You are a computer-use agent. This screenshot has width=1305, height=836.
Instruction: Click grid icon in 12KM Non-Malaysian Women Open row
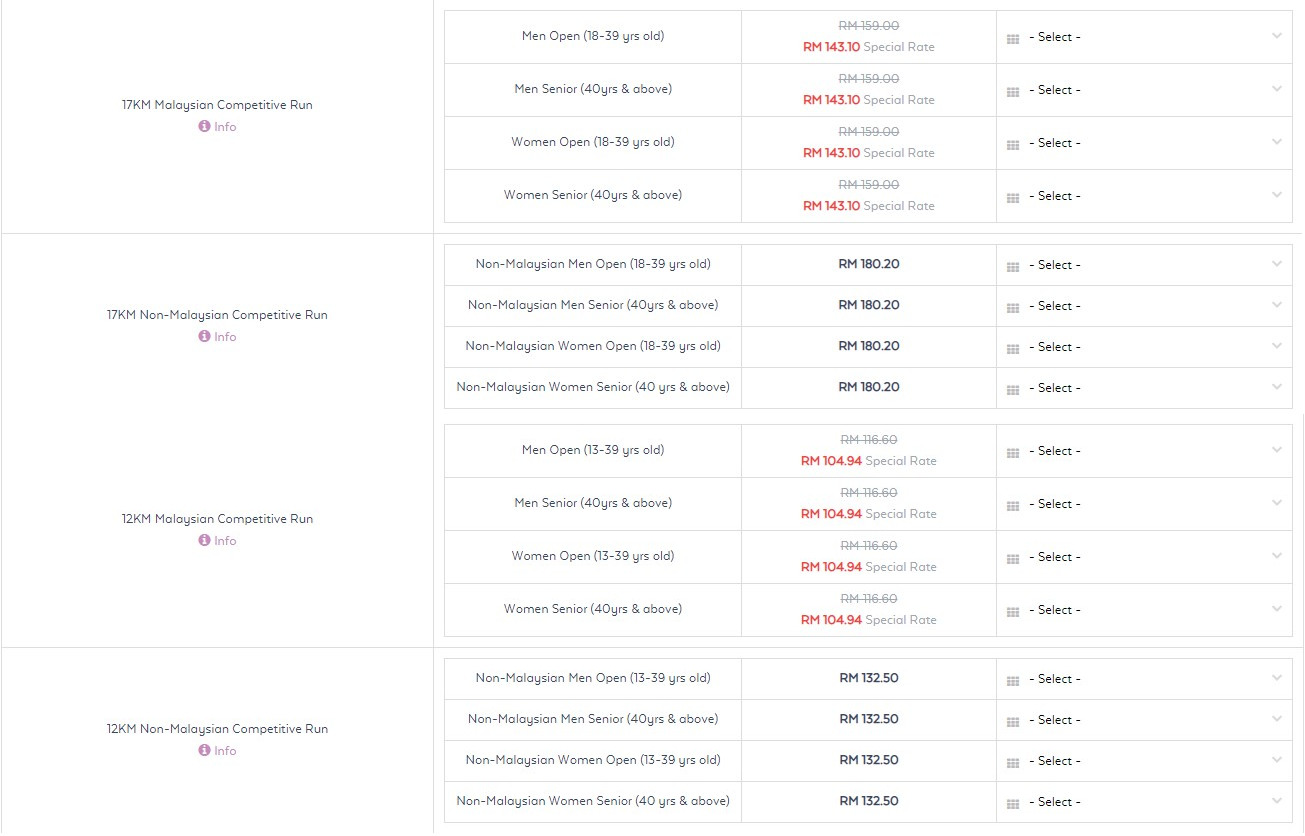pos(1013,762)
